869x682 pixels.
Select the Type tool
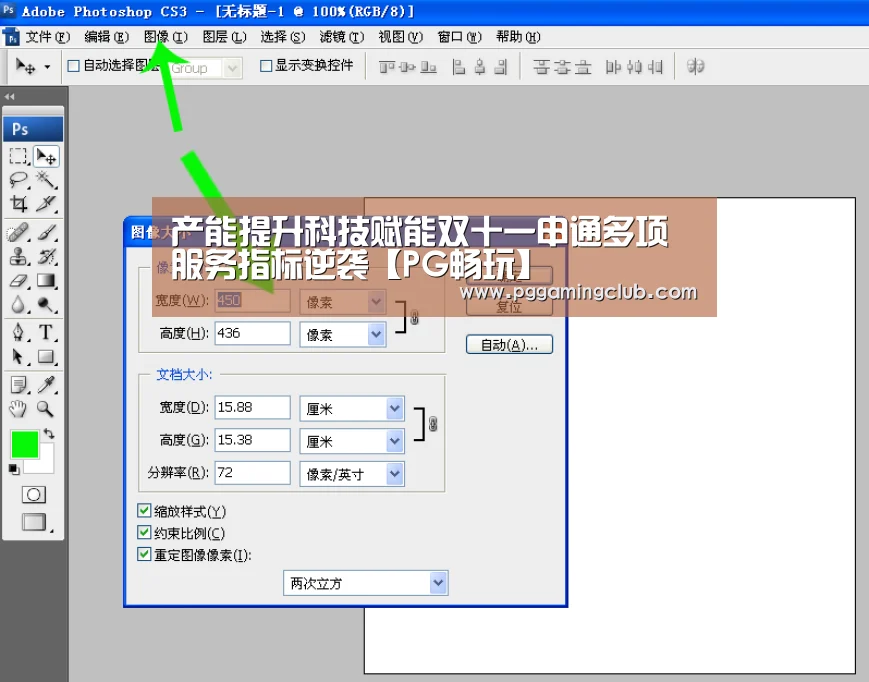coord(47,332)
